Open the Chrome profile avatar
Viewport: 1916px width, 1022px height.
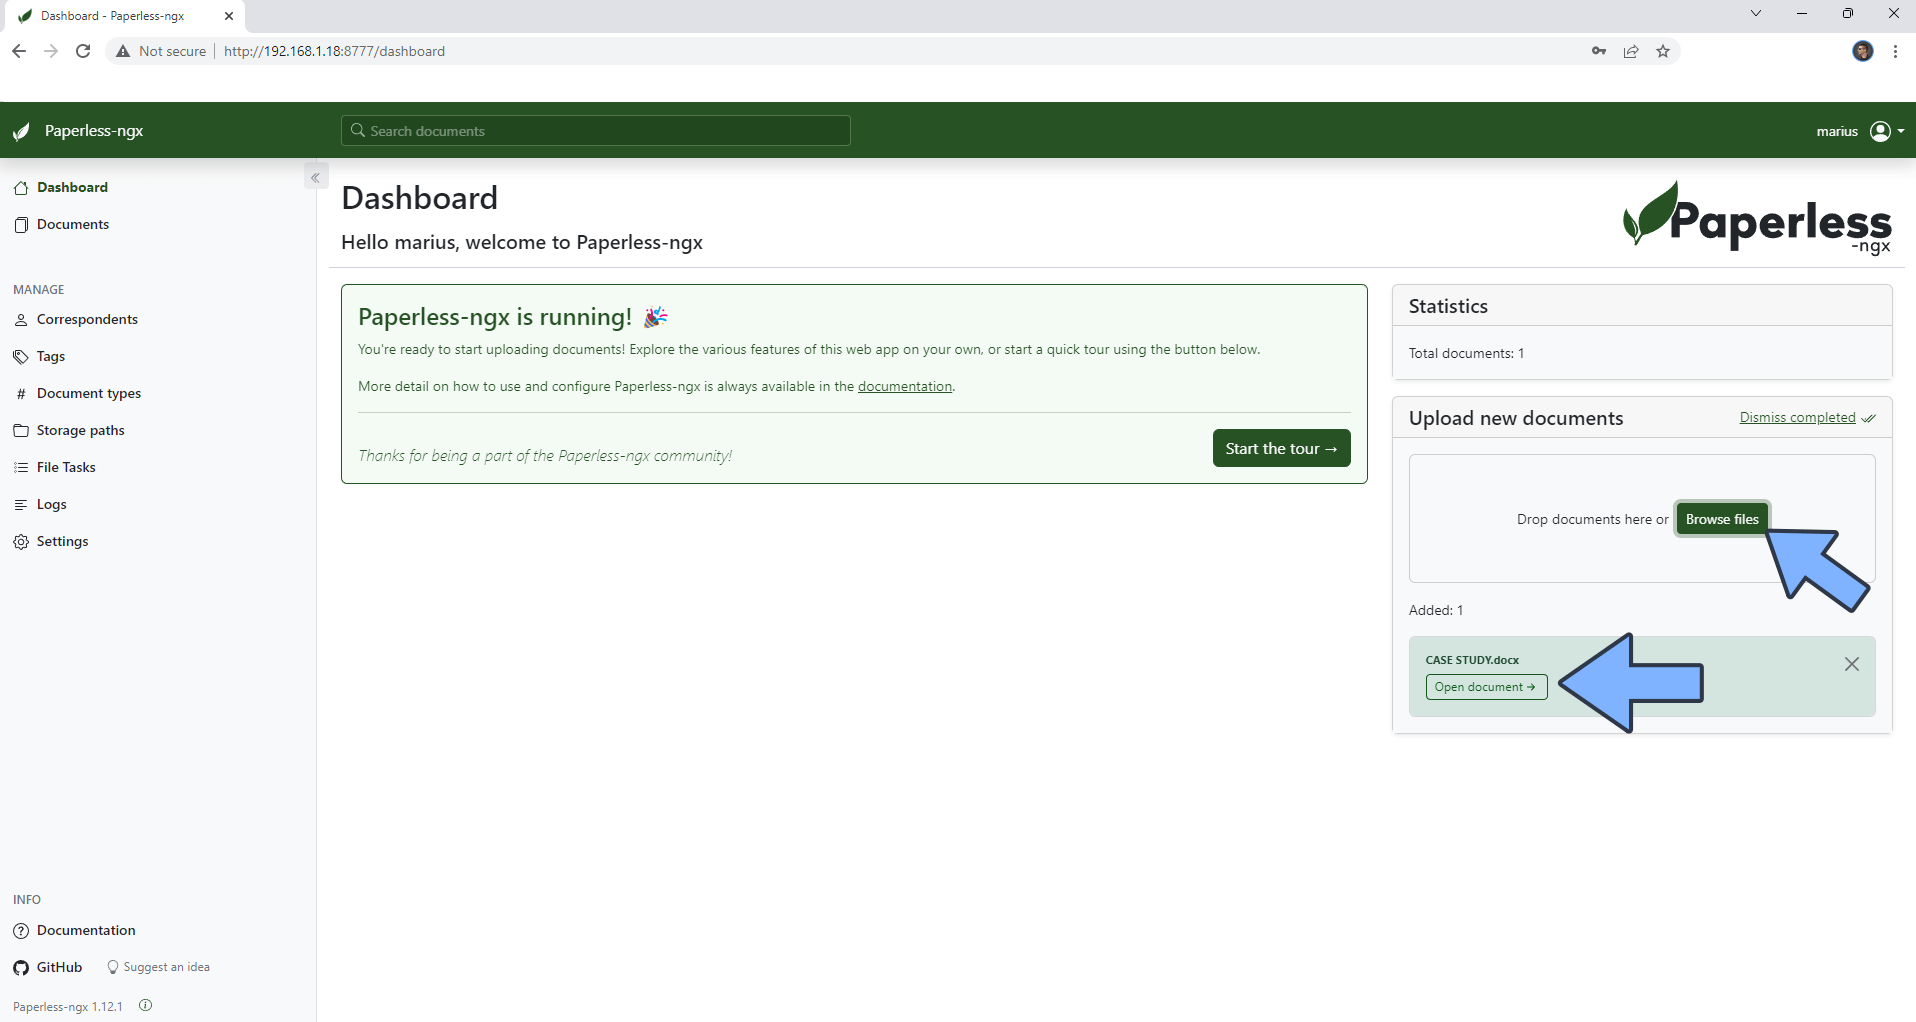coord(1862,51)
